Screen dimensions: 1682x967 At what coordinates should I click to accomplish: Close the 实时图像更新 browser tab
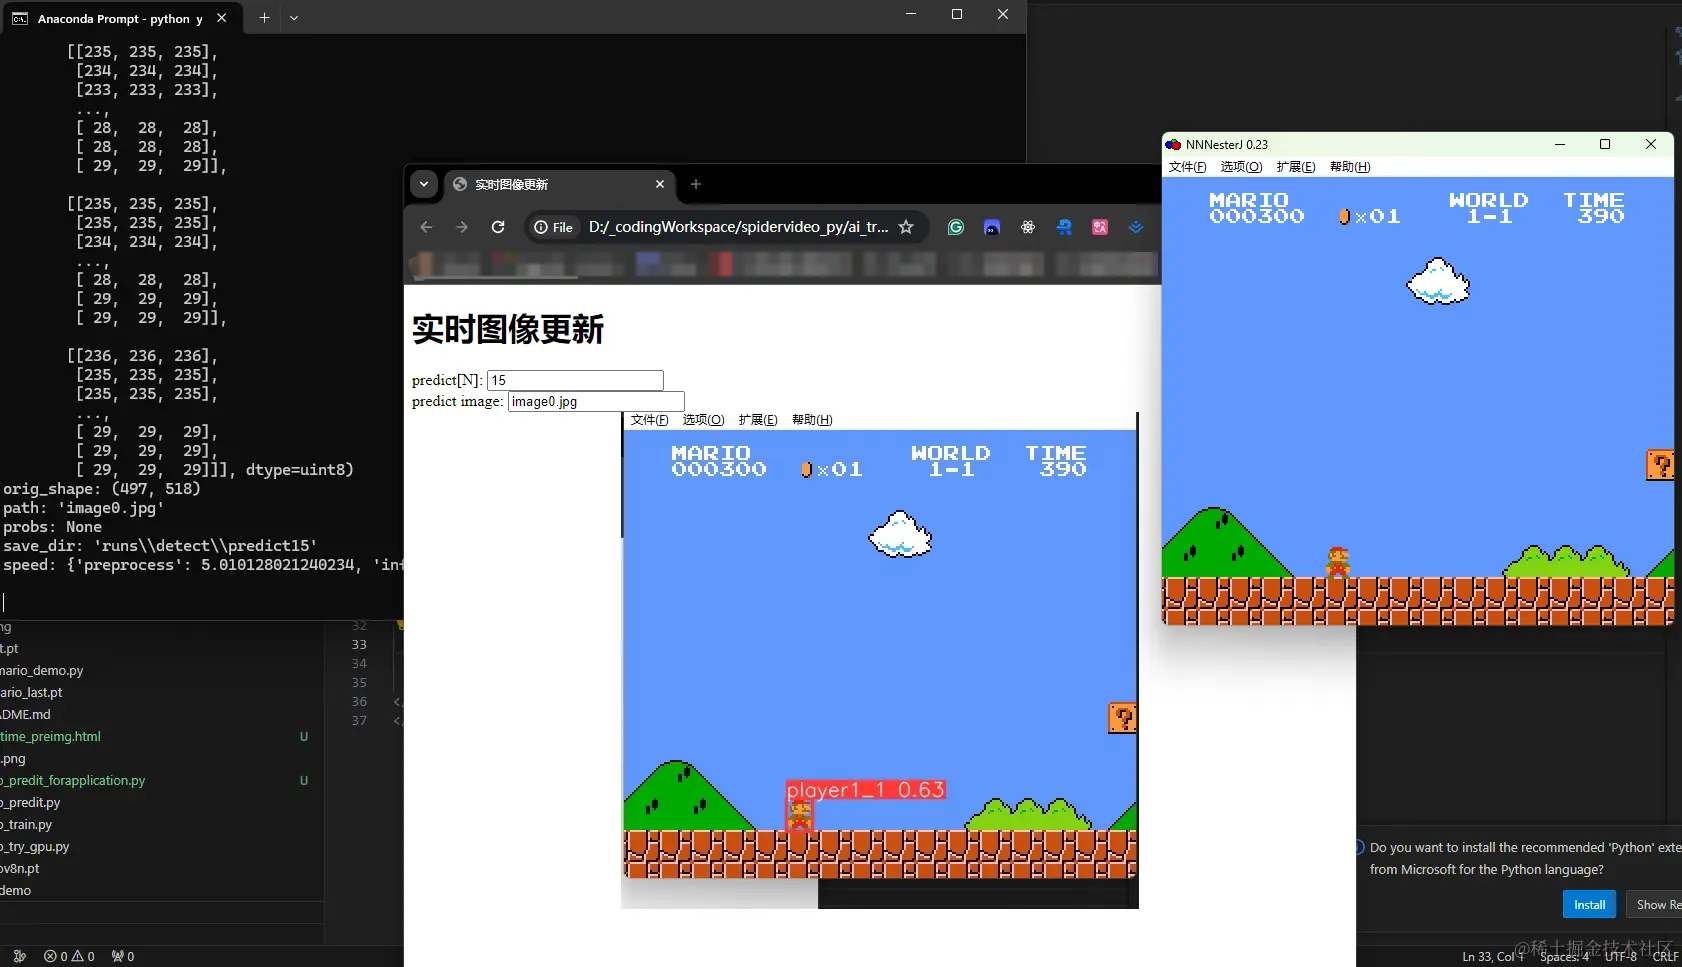click(x=660, y=184)
